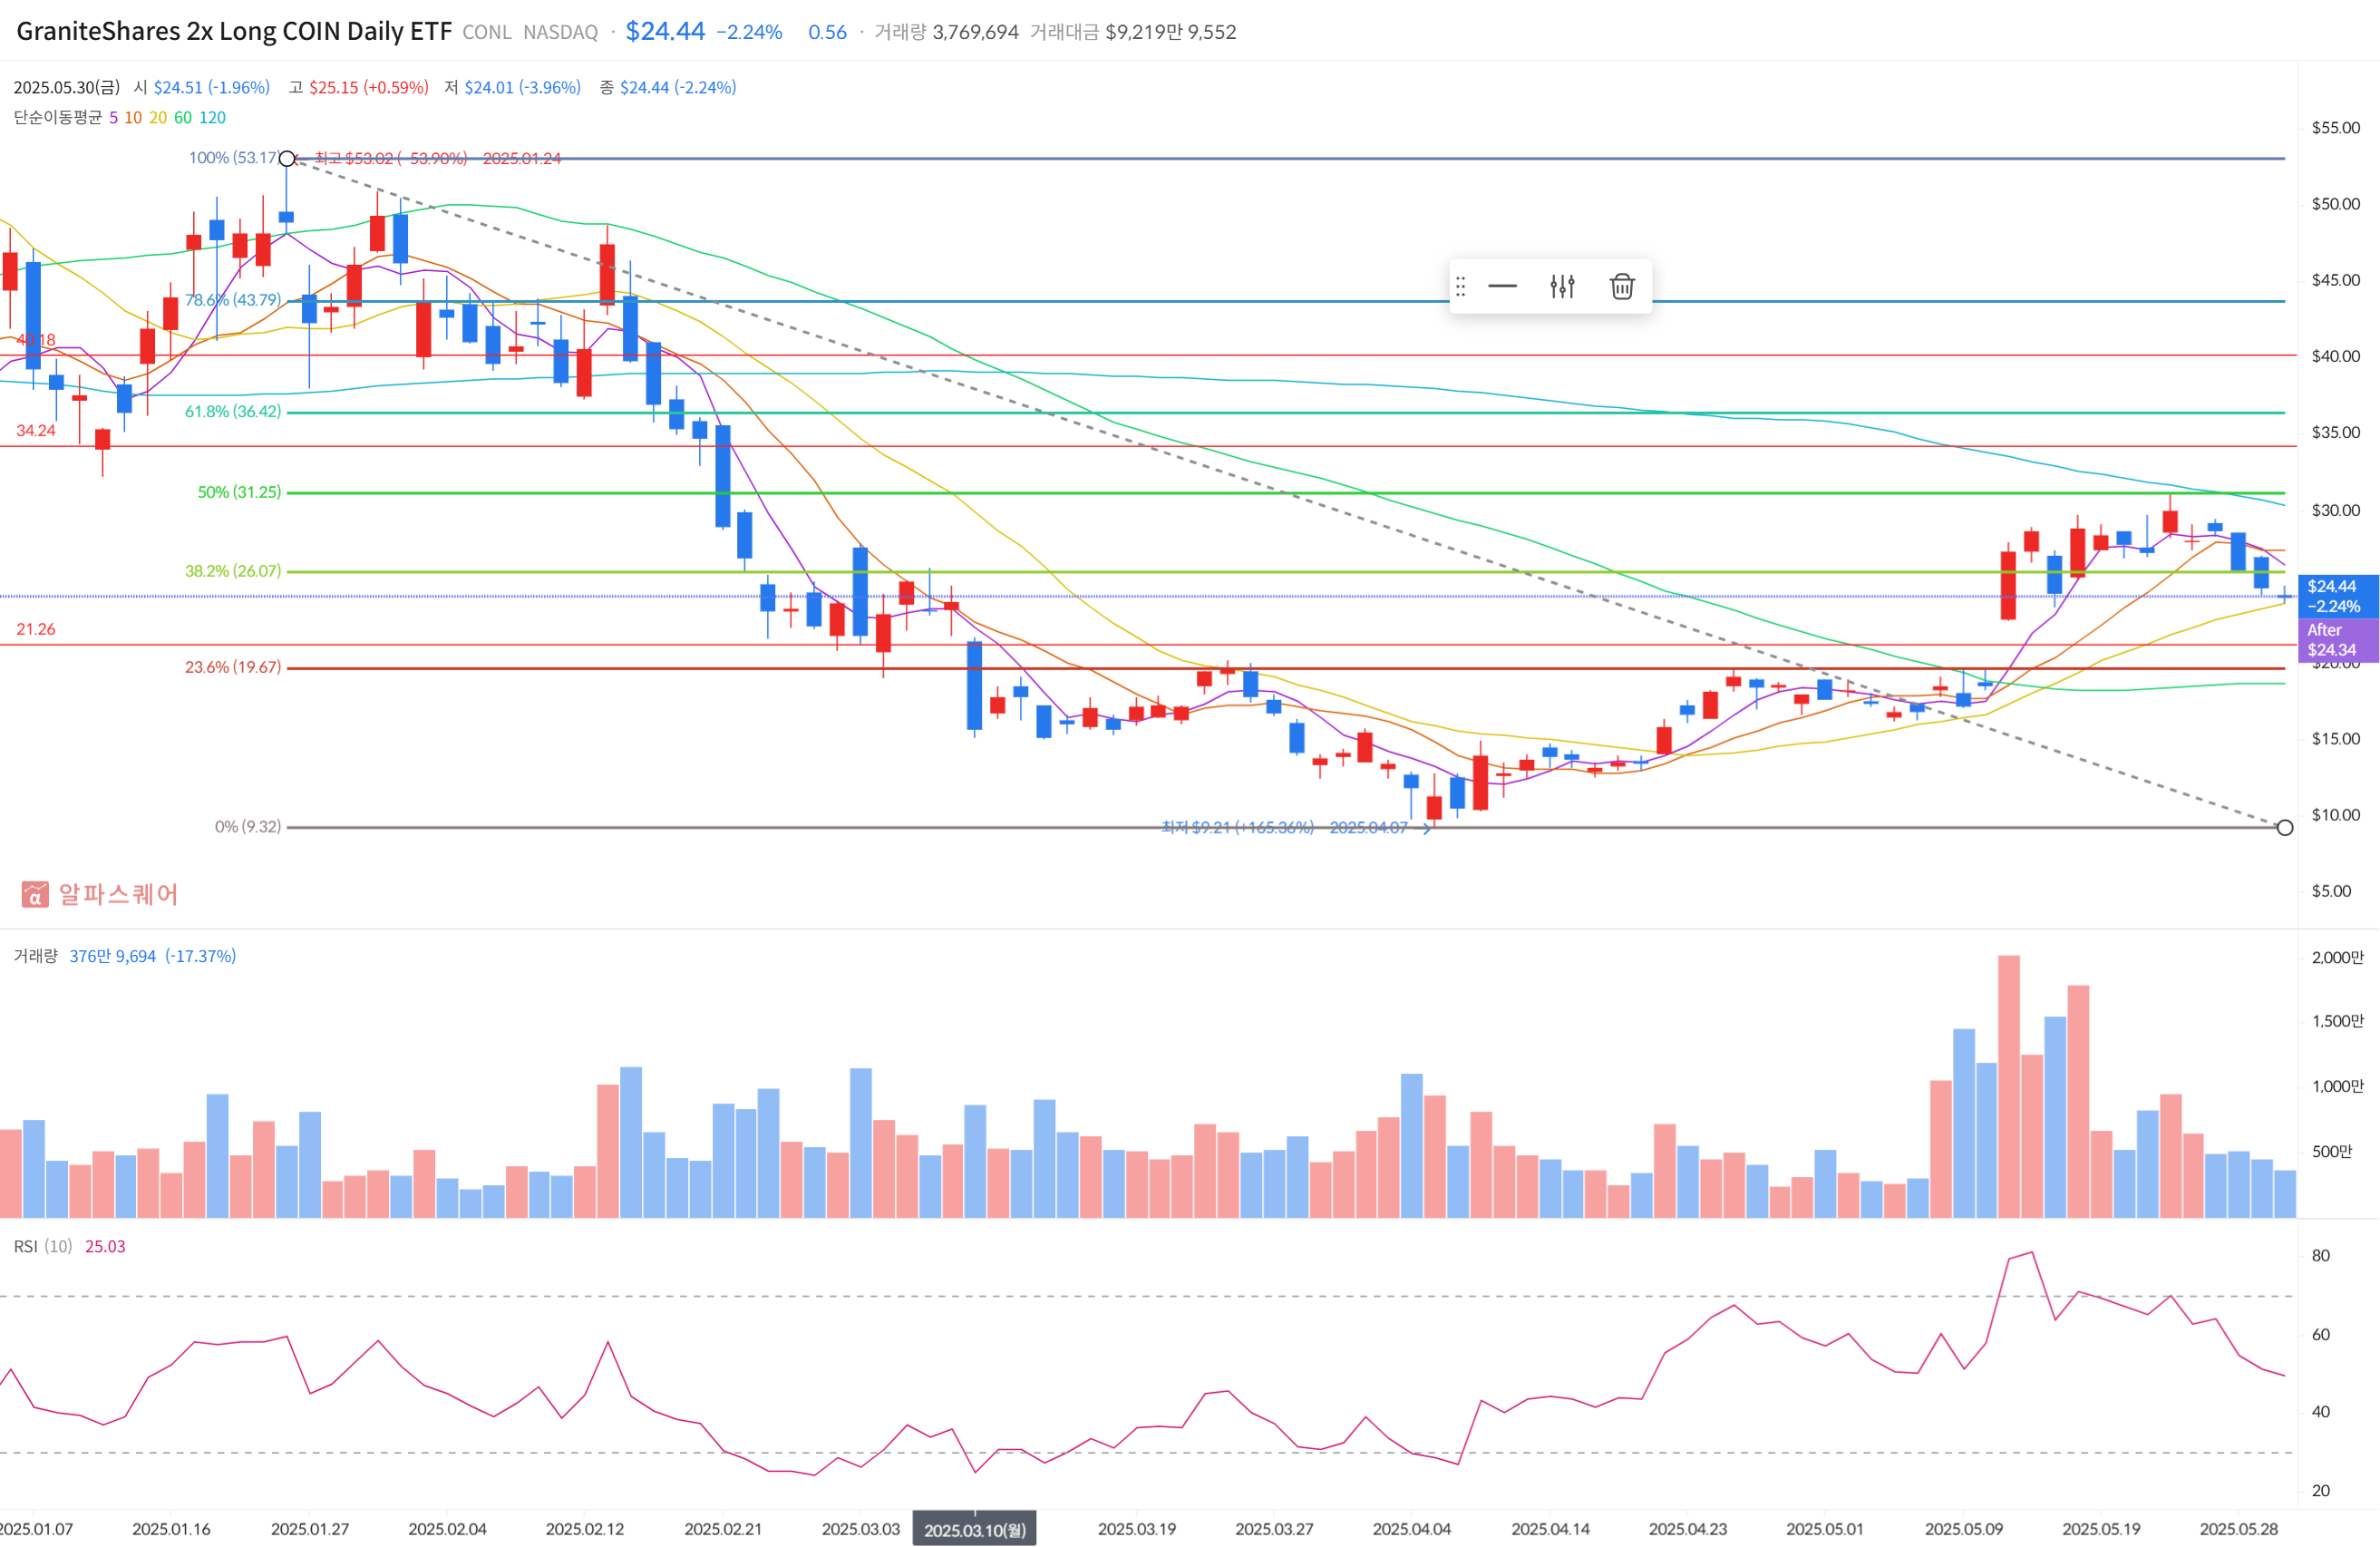Click the highlighted date 2025.03.10(월) marker
The image size is (2380, 1547).
pos(975,1530)
